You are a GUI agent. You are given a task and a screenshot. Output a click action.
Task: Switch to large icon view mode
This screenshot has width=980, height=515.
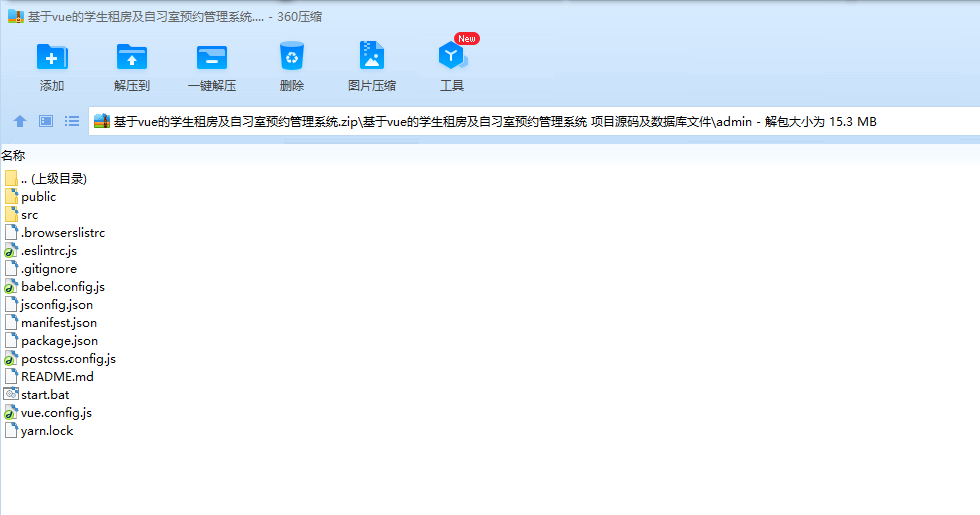pyautogui.click(x=46, y=121)
